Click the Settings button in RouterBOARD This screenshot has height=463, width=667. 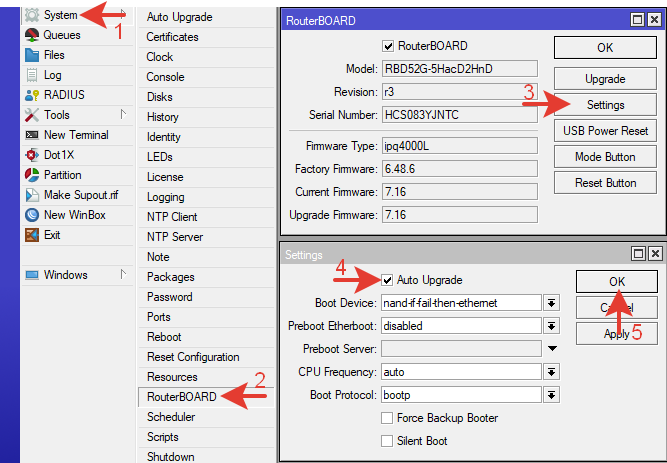[605, 105]
